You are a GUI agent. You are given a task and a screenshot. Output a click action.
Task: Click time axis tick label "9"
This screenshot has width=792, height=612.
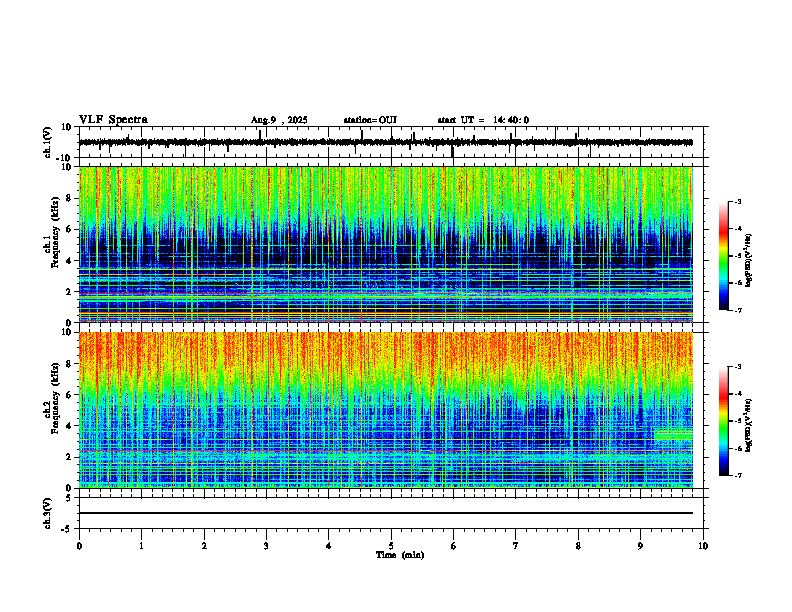tap(640, 546)
